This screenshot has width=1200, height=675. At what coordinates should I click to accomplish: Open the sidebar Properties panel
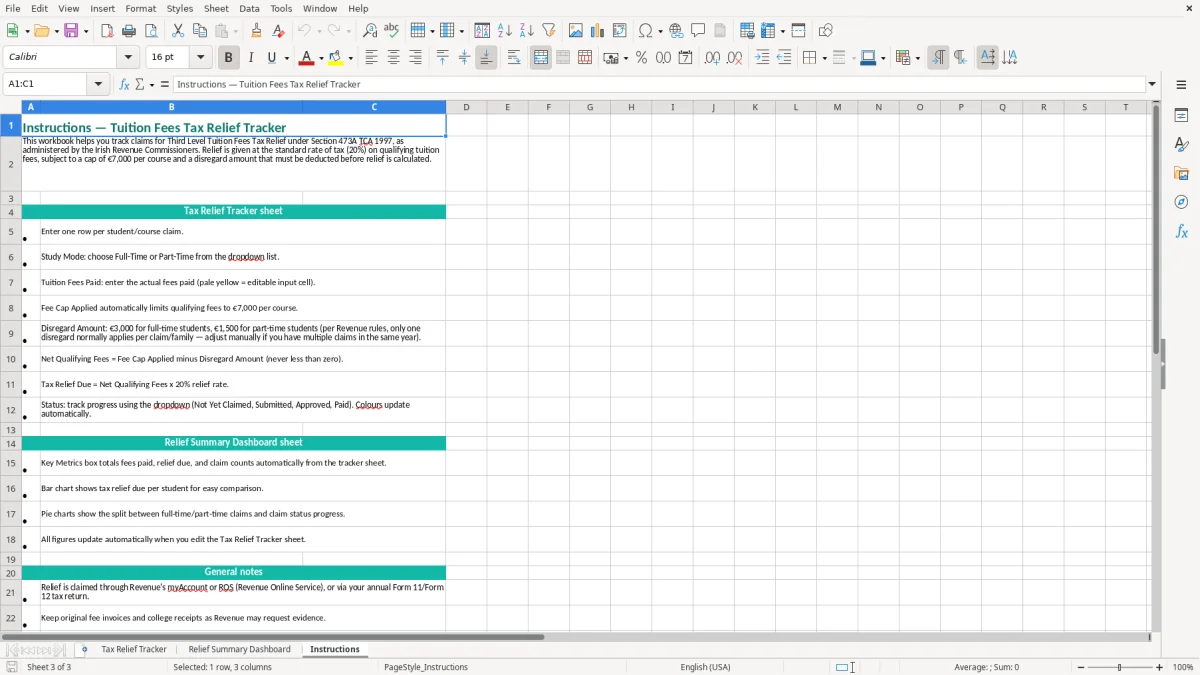1181,115
